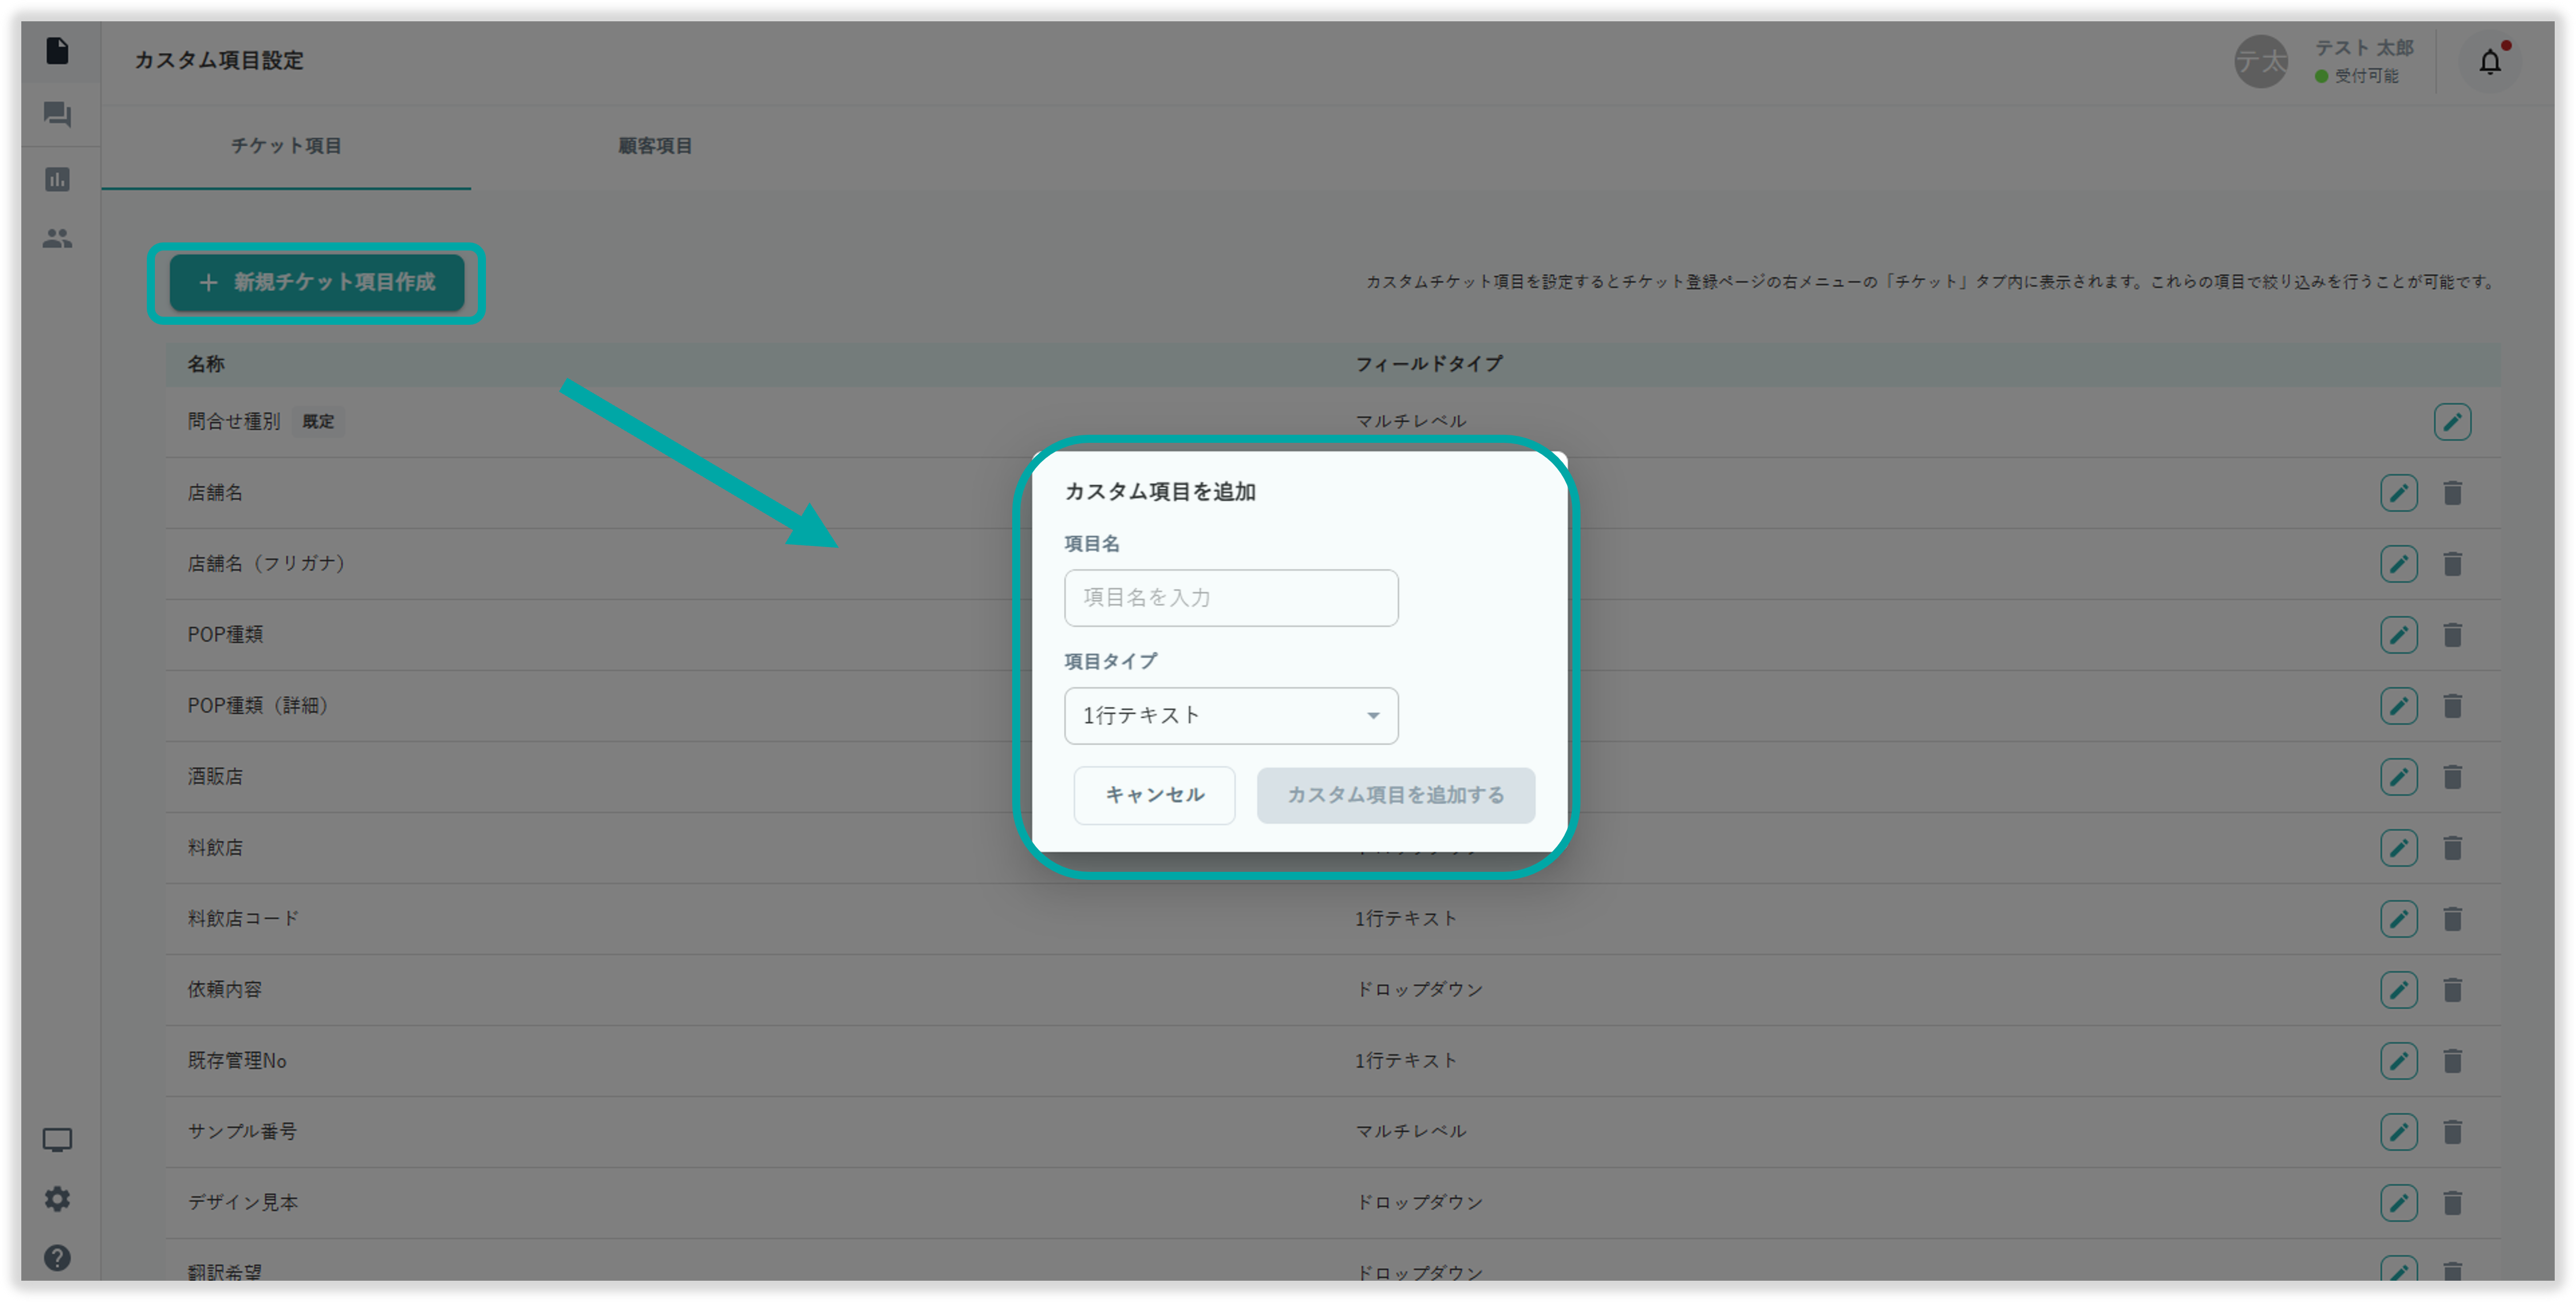
Task: Delete the サンプル番号 field with trash icon
Action: coord(2452,1132)
